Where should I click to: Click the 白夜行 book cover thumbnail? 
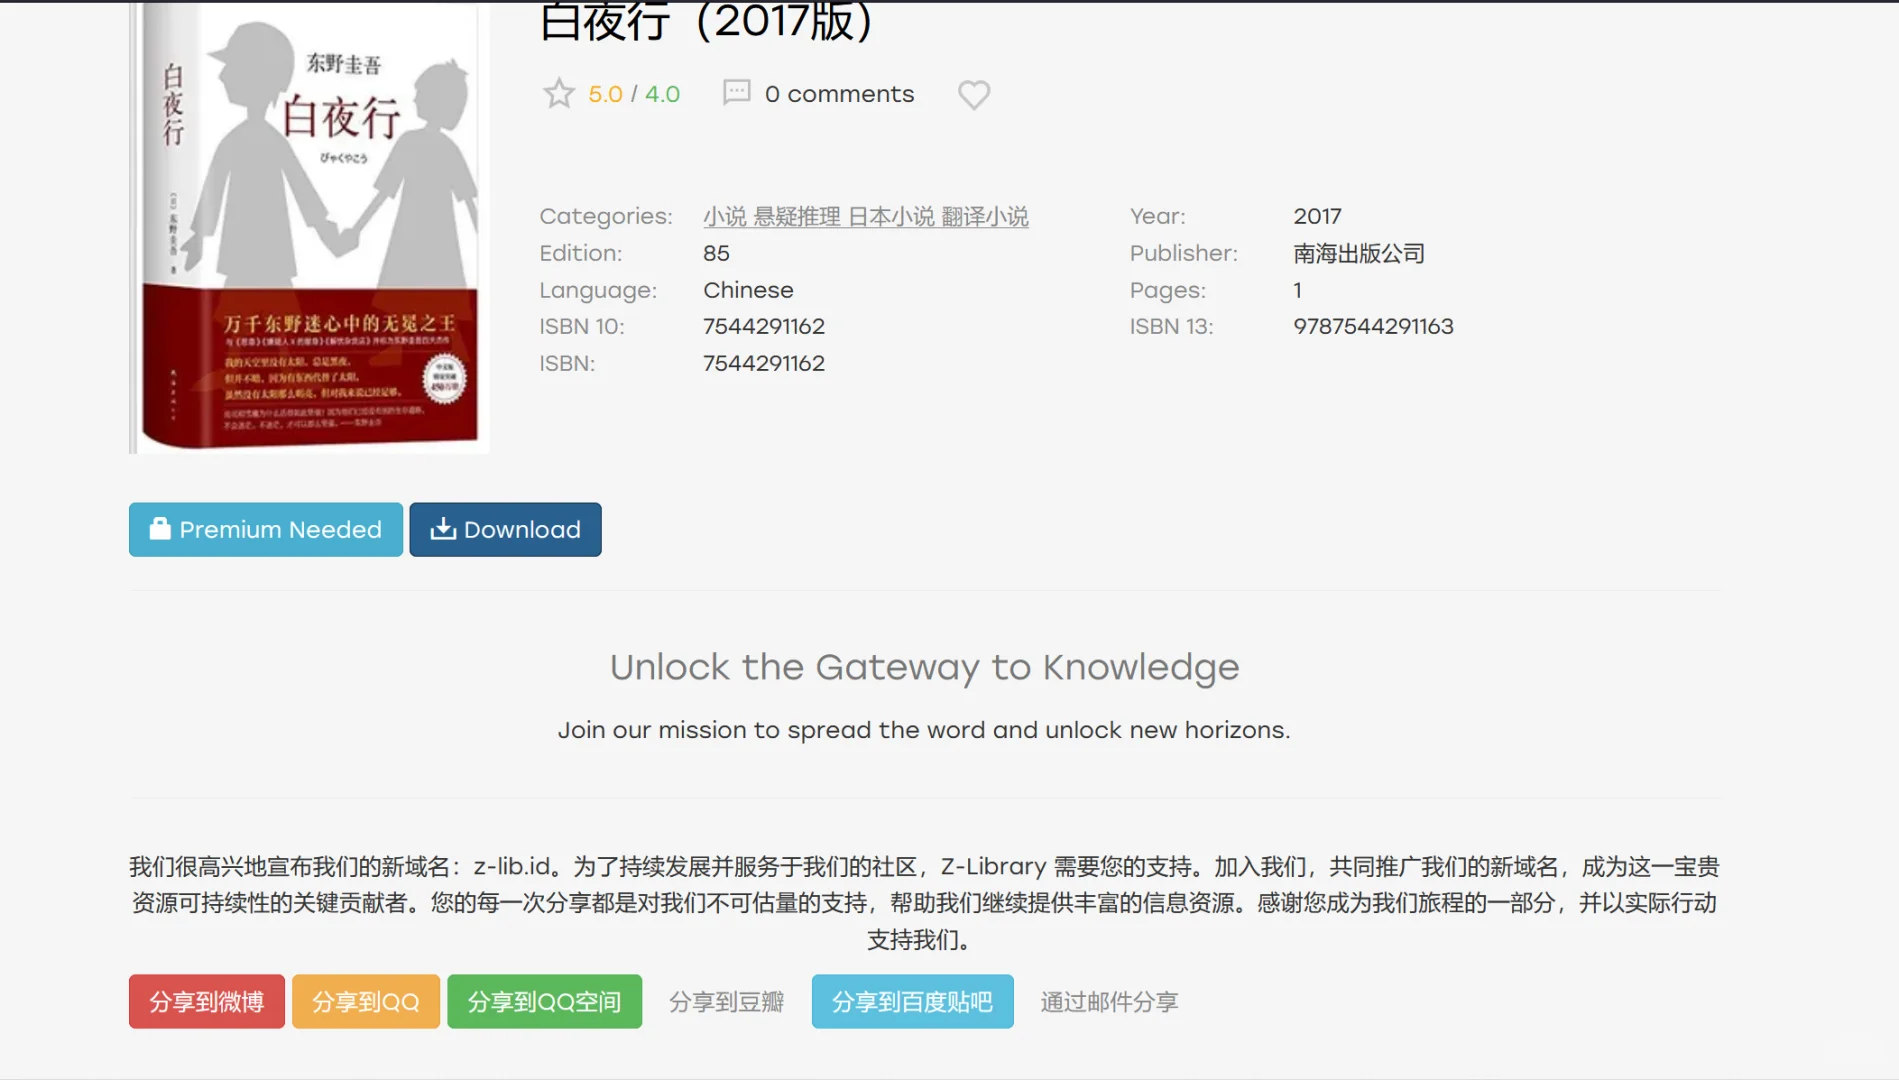pyautogui.click(x=309, y=227)
